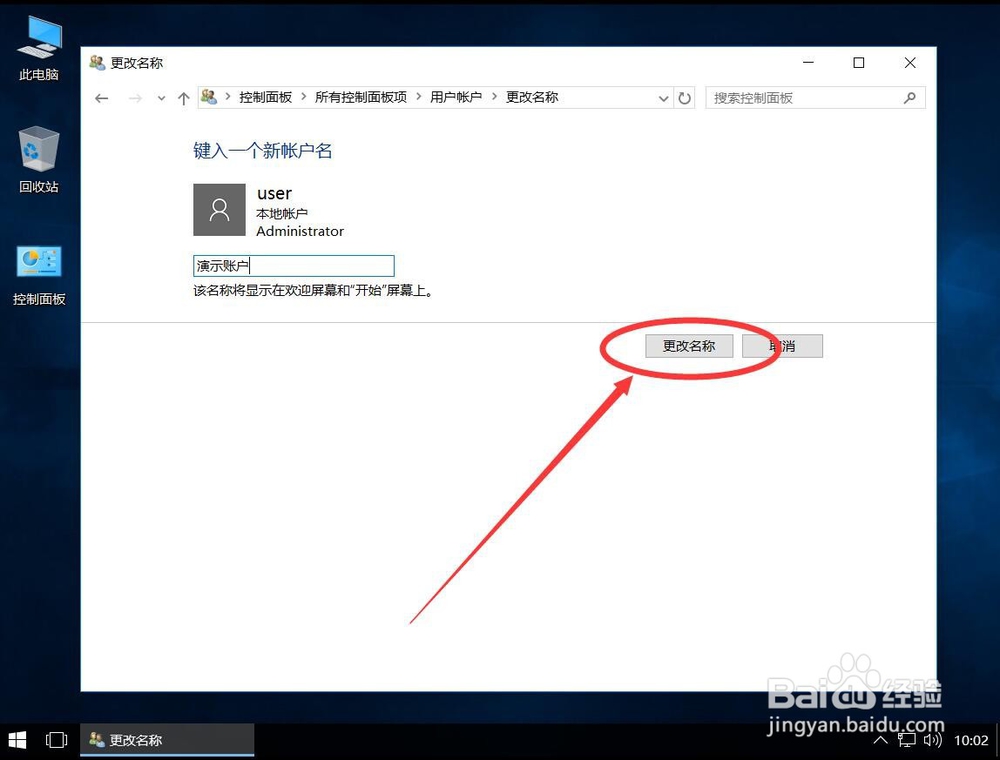1000x760 pixels.
Task: Click the Windows Start button
Action: click(15, 740)
